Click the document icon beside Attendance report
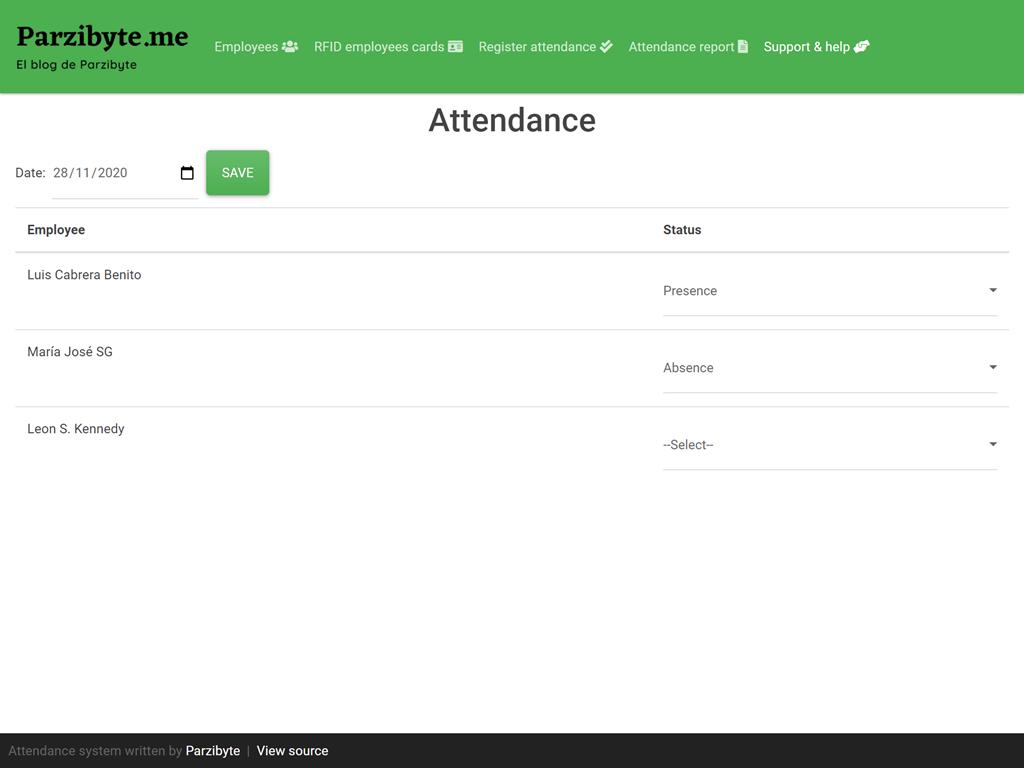The height and width of the screenshot is (768, 1024). (x=743, y=46)
